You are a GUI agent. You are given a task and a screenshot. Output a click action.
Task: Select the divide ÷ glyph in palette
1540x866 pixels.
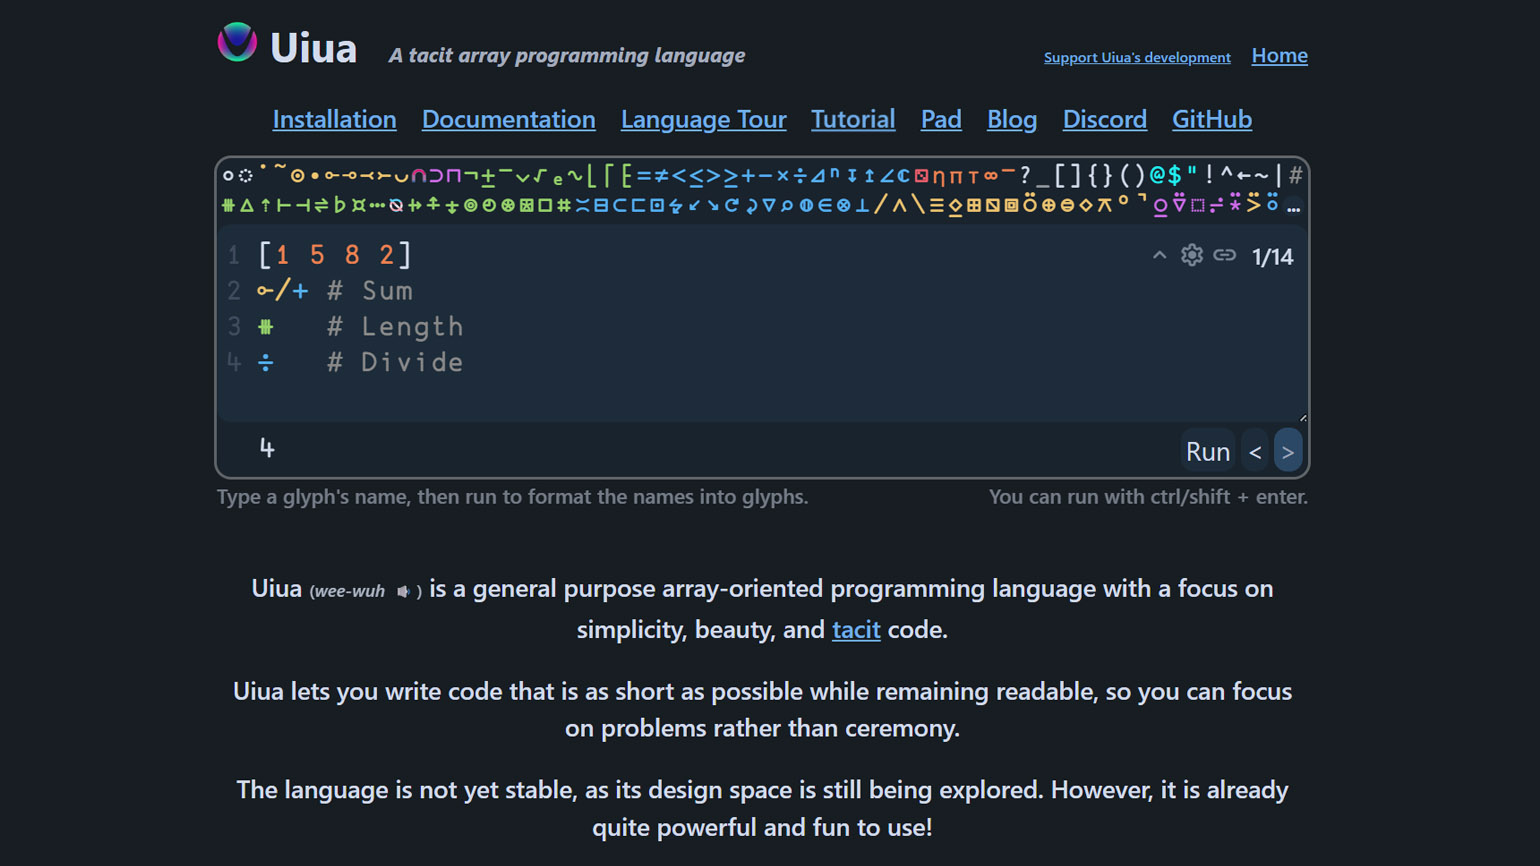800,176
